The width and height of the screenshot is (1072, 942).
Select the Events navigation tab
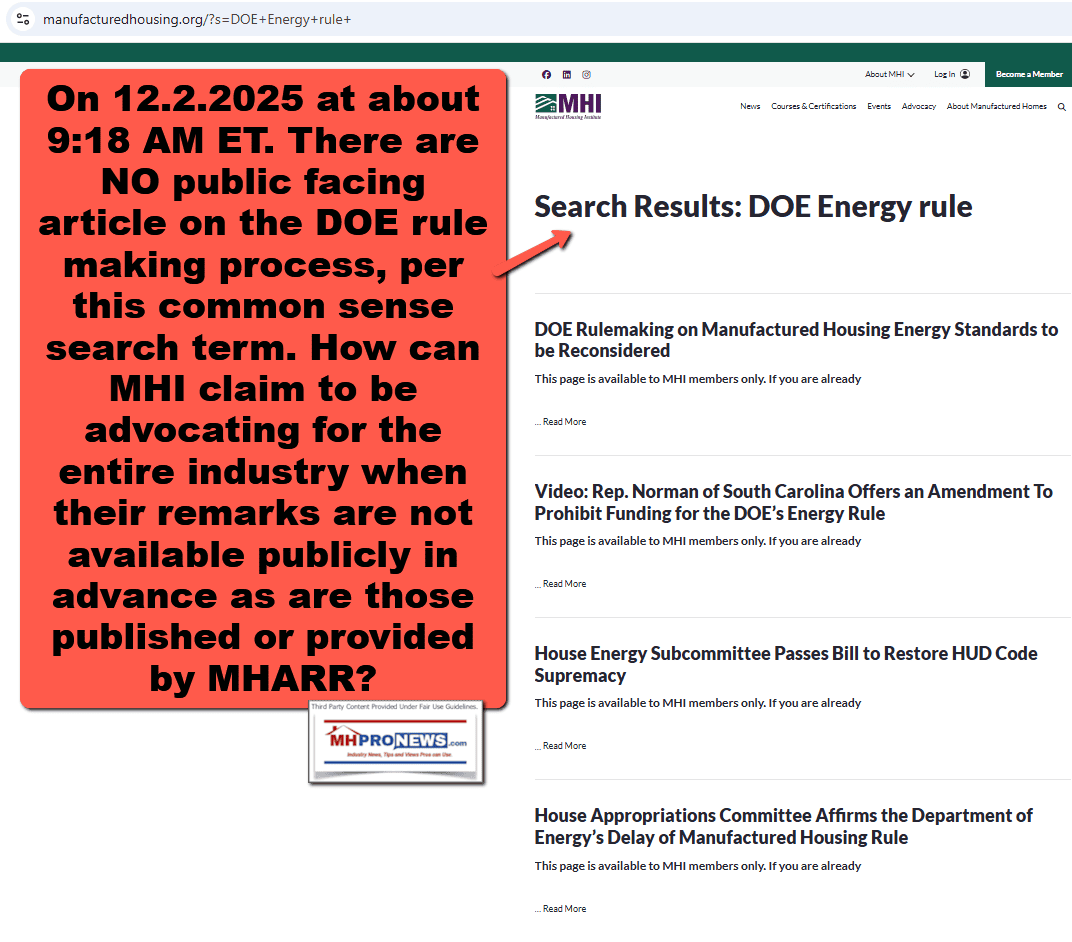[879, 106]
